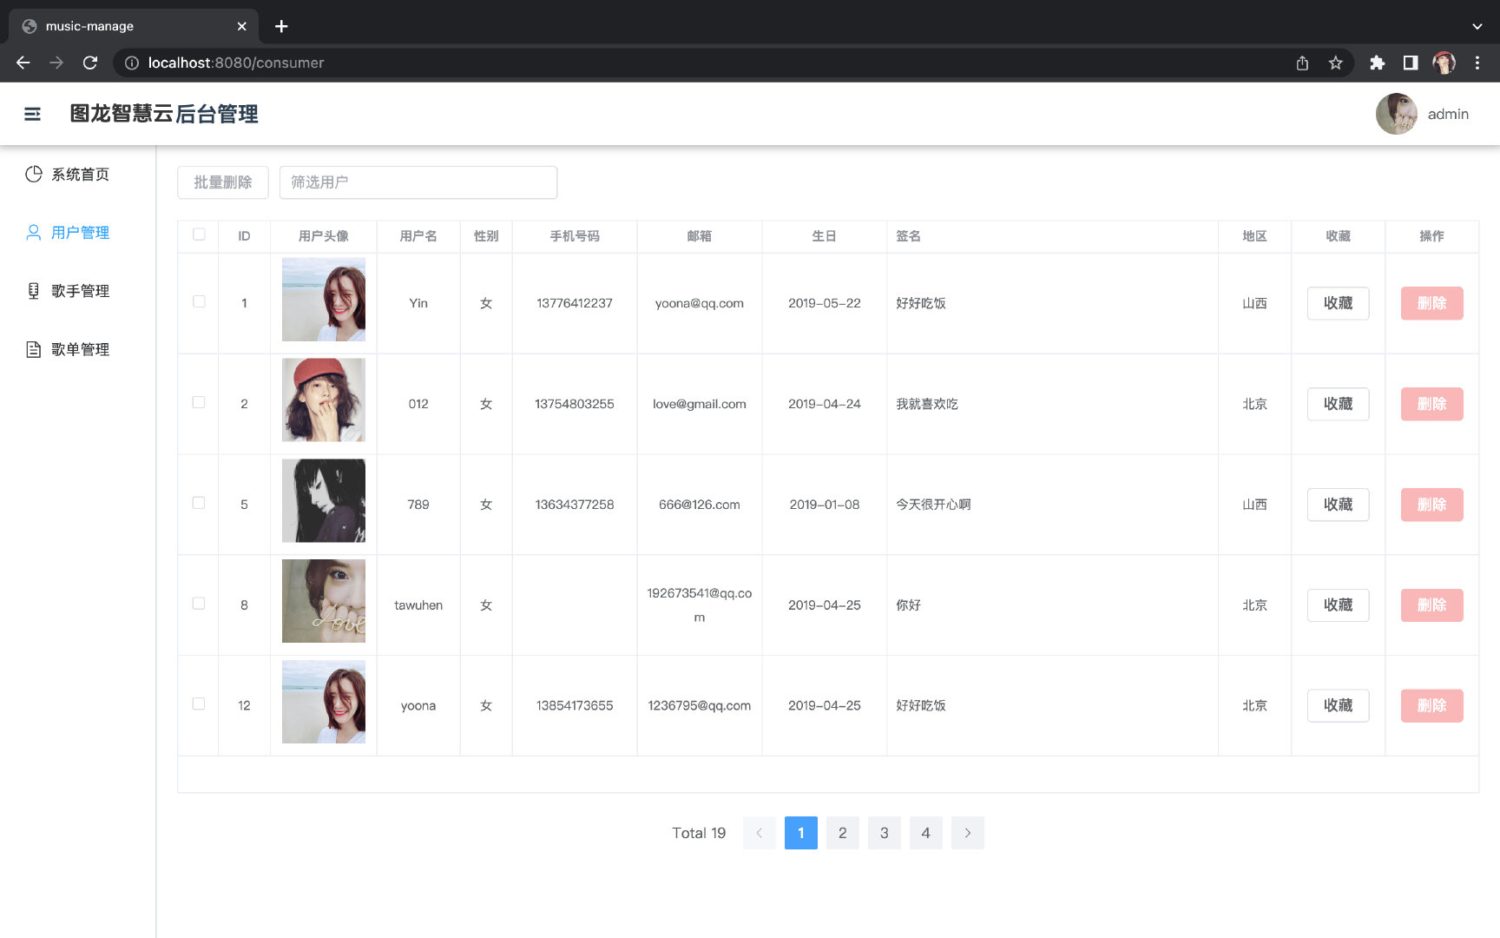The image size is (1500, 938).
Task: Click avatar thumbnail of user yoona
Action: pos(324,702)
